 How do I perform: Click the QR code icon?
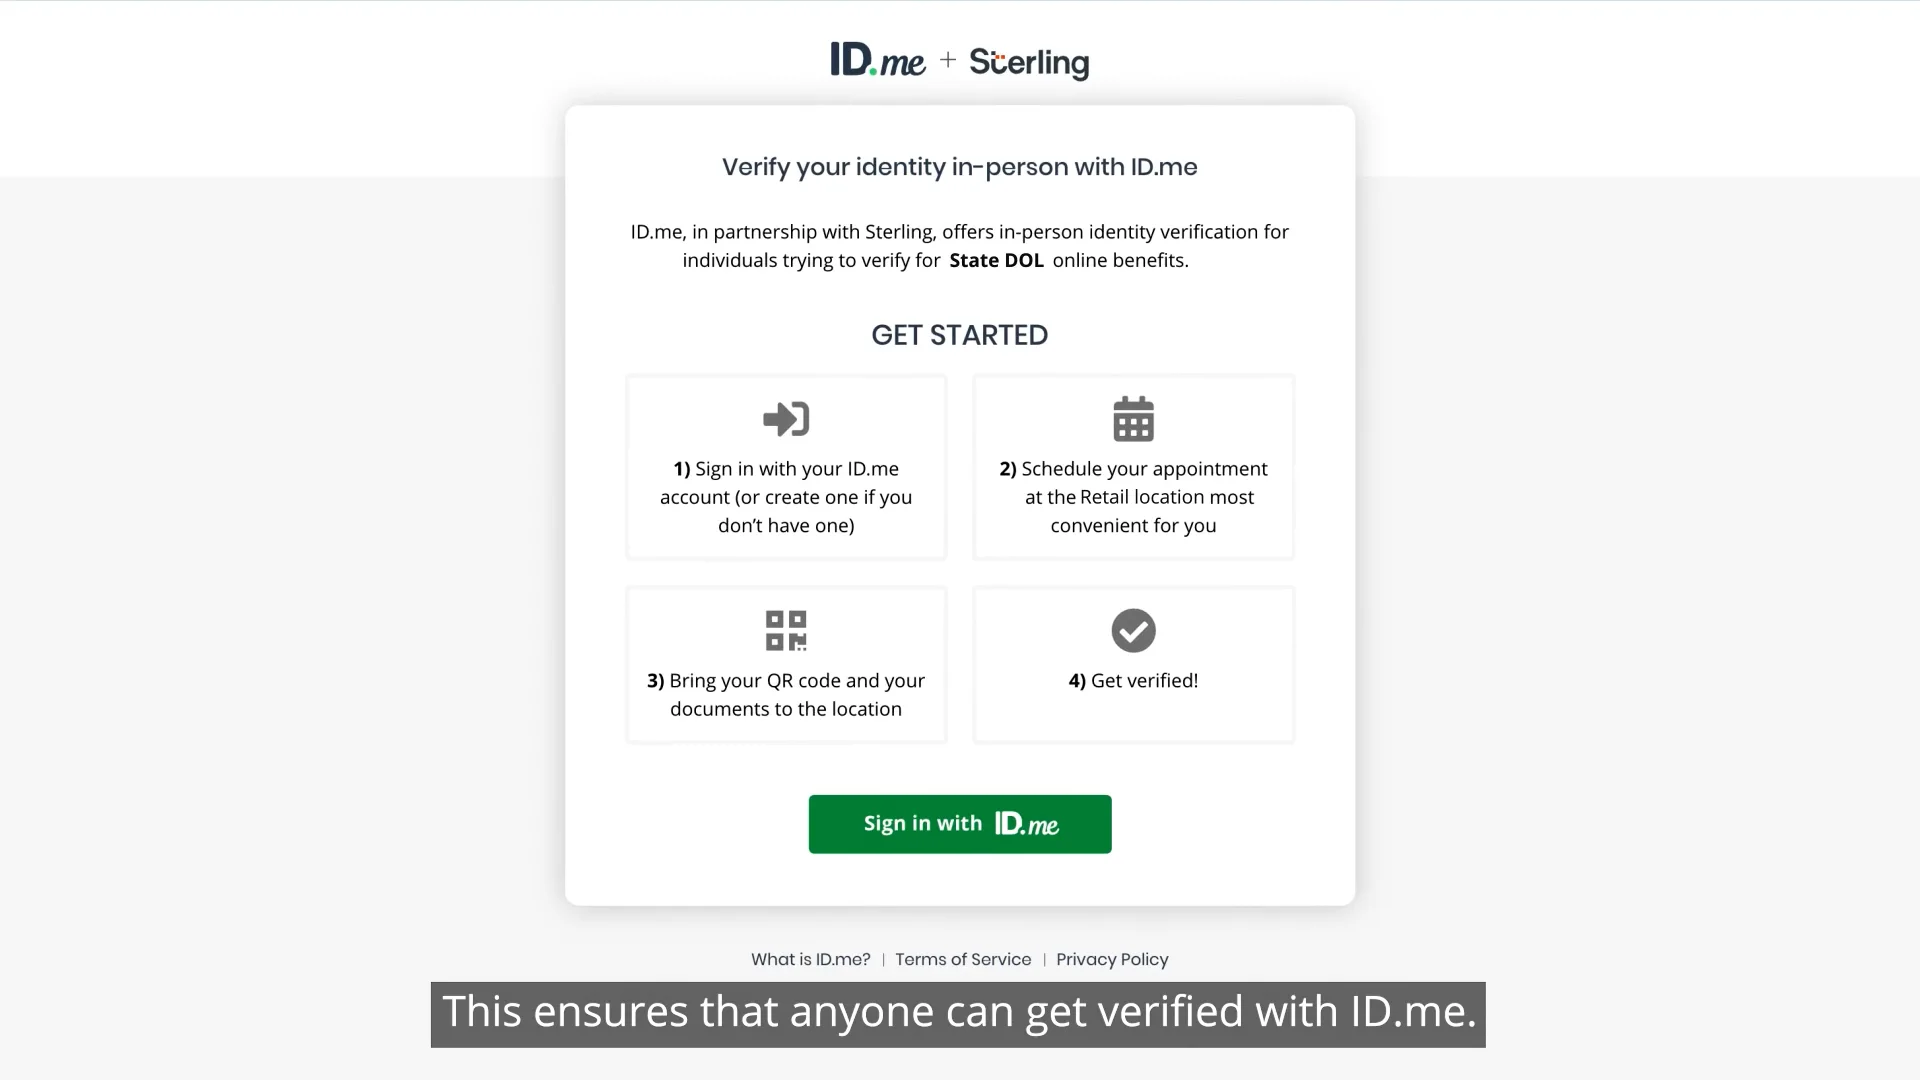(786, 631)
